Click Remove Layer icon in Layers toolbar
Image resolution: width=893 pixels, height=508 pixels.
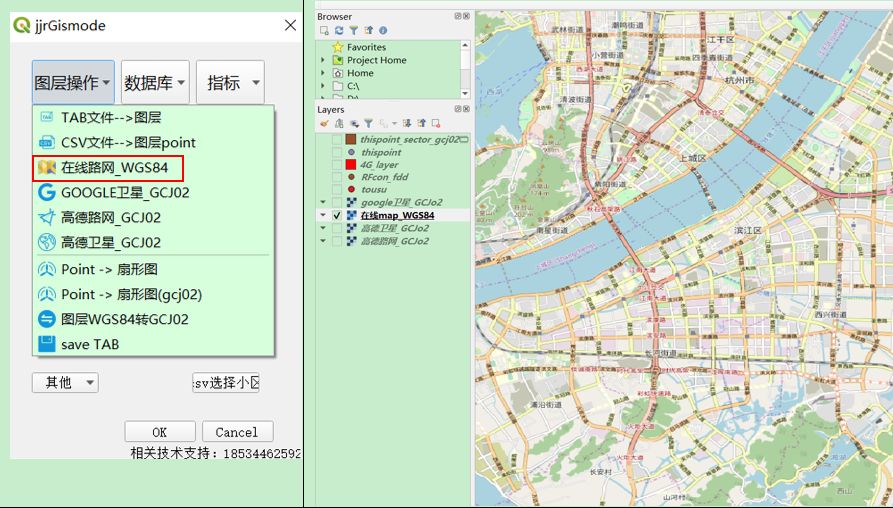coord(436,123)
